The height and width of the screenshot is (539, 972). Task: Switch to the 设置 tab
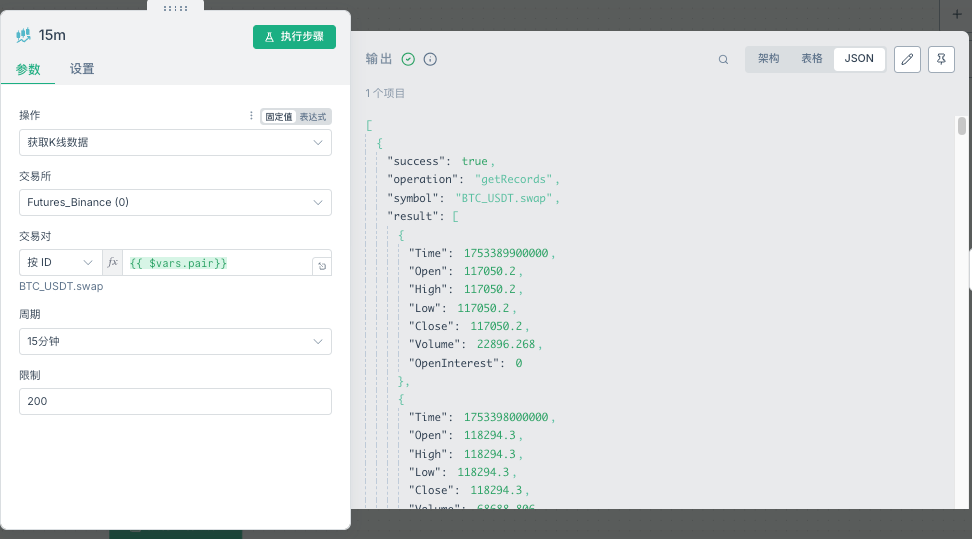pyautogui.click(x=82, y=69)
